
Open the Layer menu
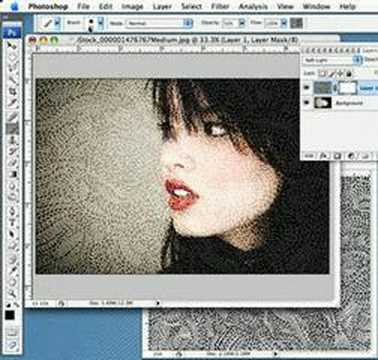[162, 6]
